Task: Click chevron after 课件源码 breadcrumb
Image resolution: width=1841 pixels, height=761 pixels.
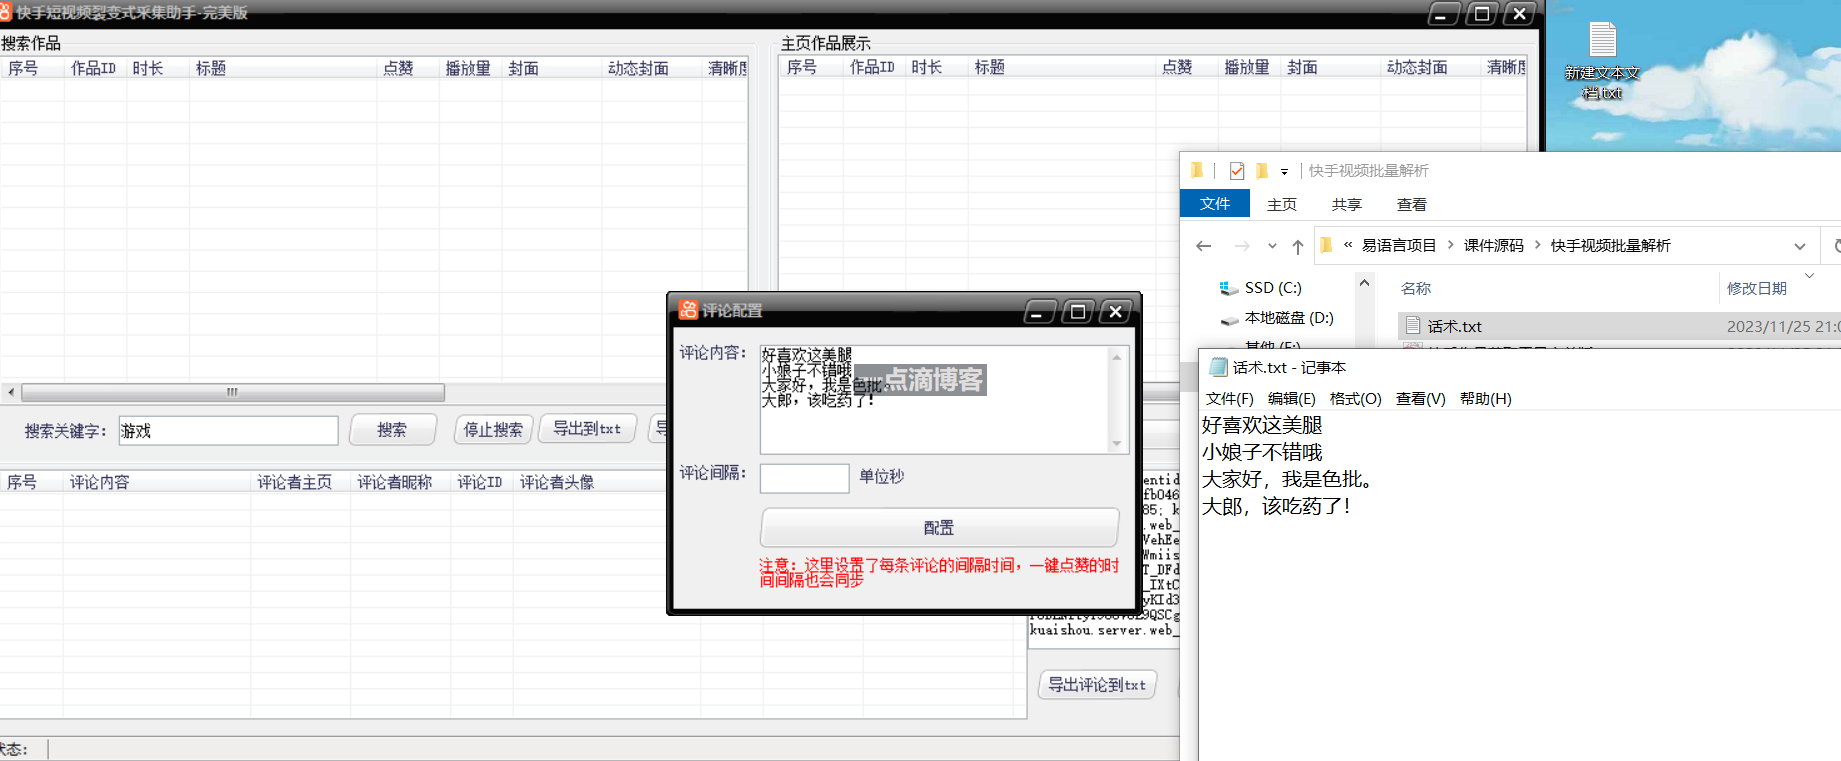Action: click(x=1537, y=245)
